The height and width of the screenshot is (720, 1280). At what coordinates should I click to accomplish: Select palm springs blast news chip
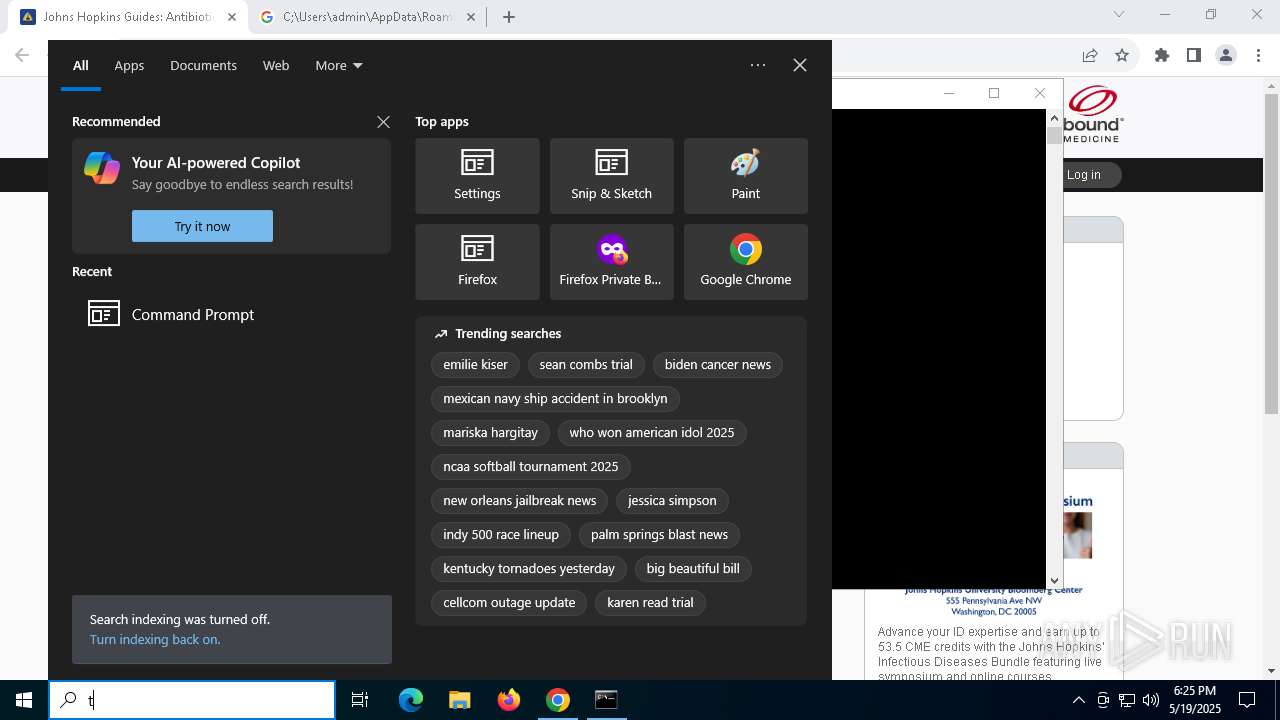[x=659, y=535]
